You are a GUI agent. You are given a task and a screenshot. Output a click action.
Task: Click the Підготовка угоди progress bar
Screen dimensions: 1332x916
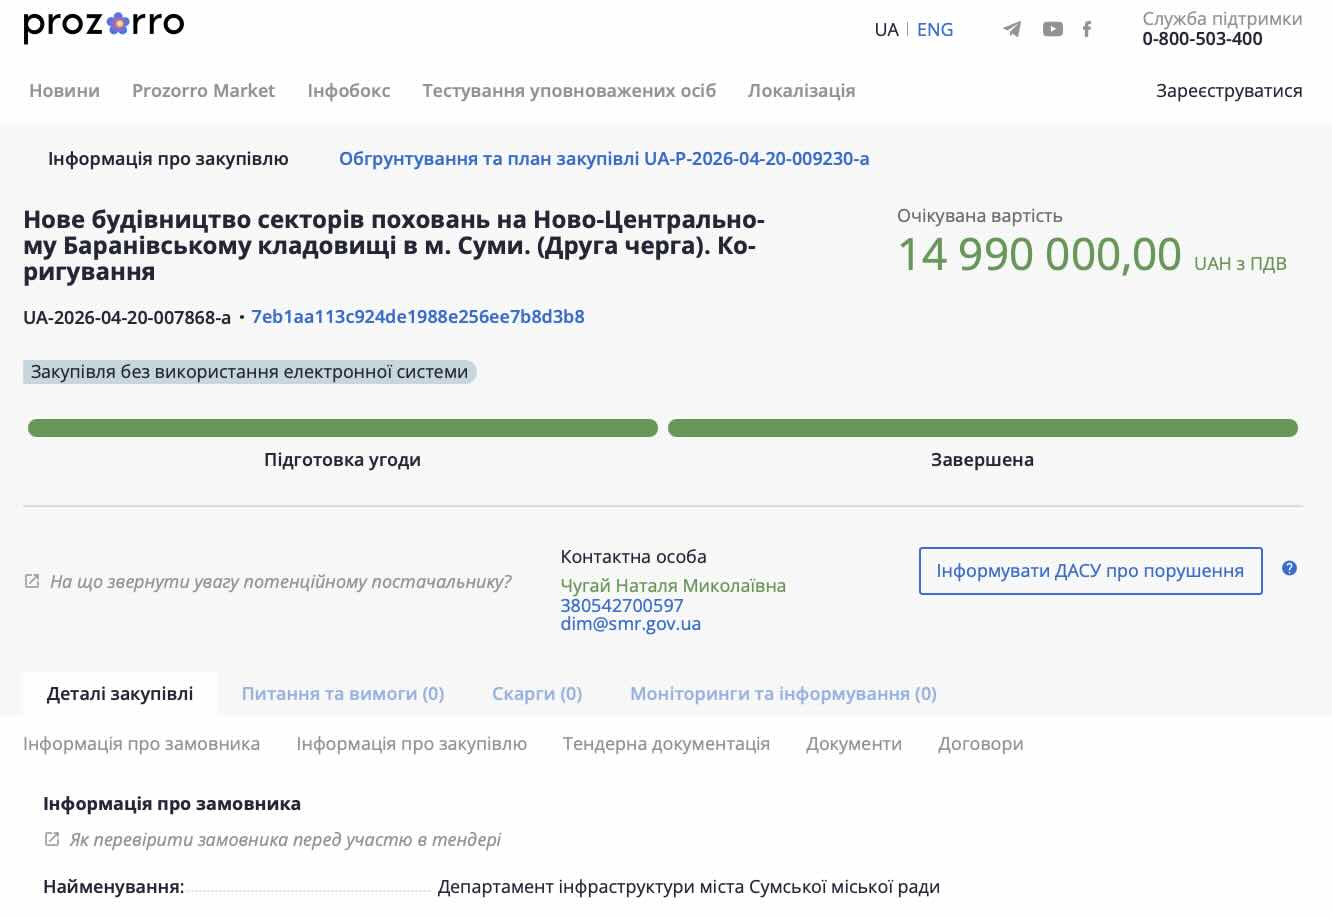[x=342, y=429]
